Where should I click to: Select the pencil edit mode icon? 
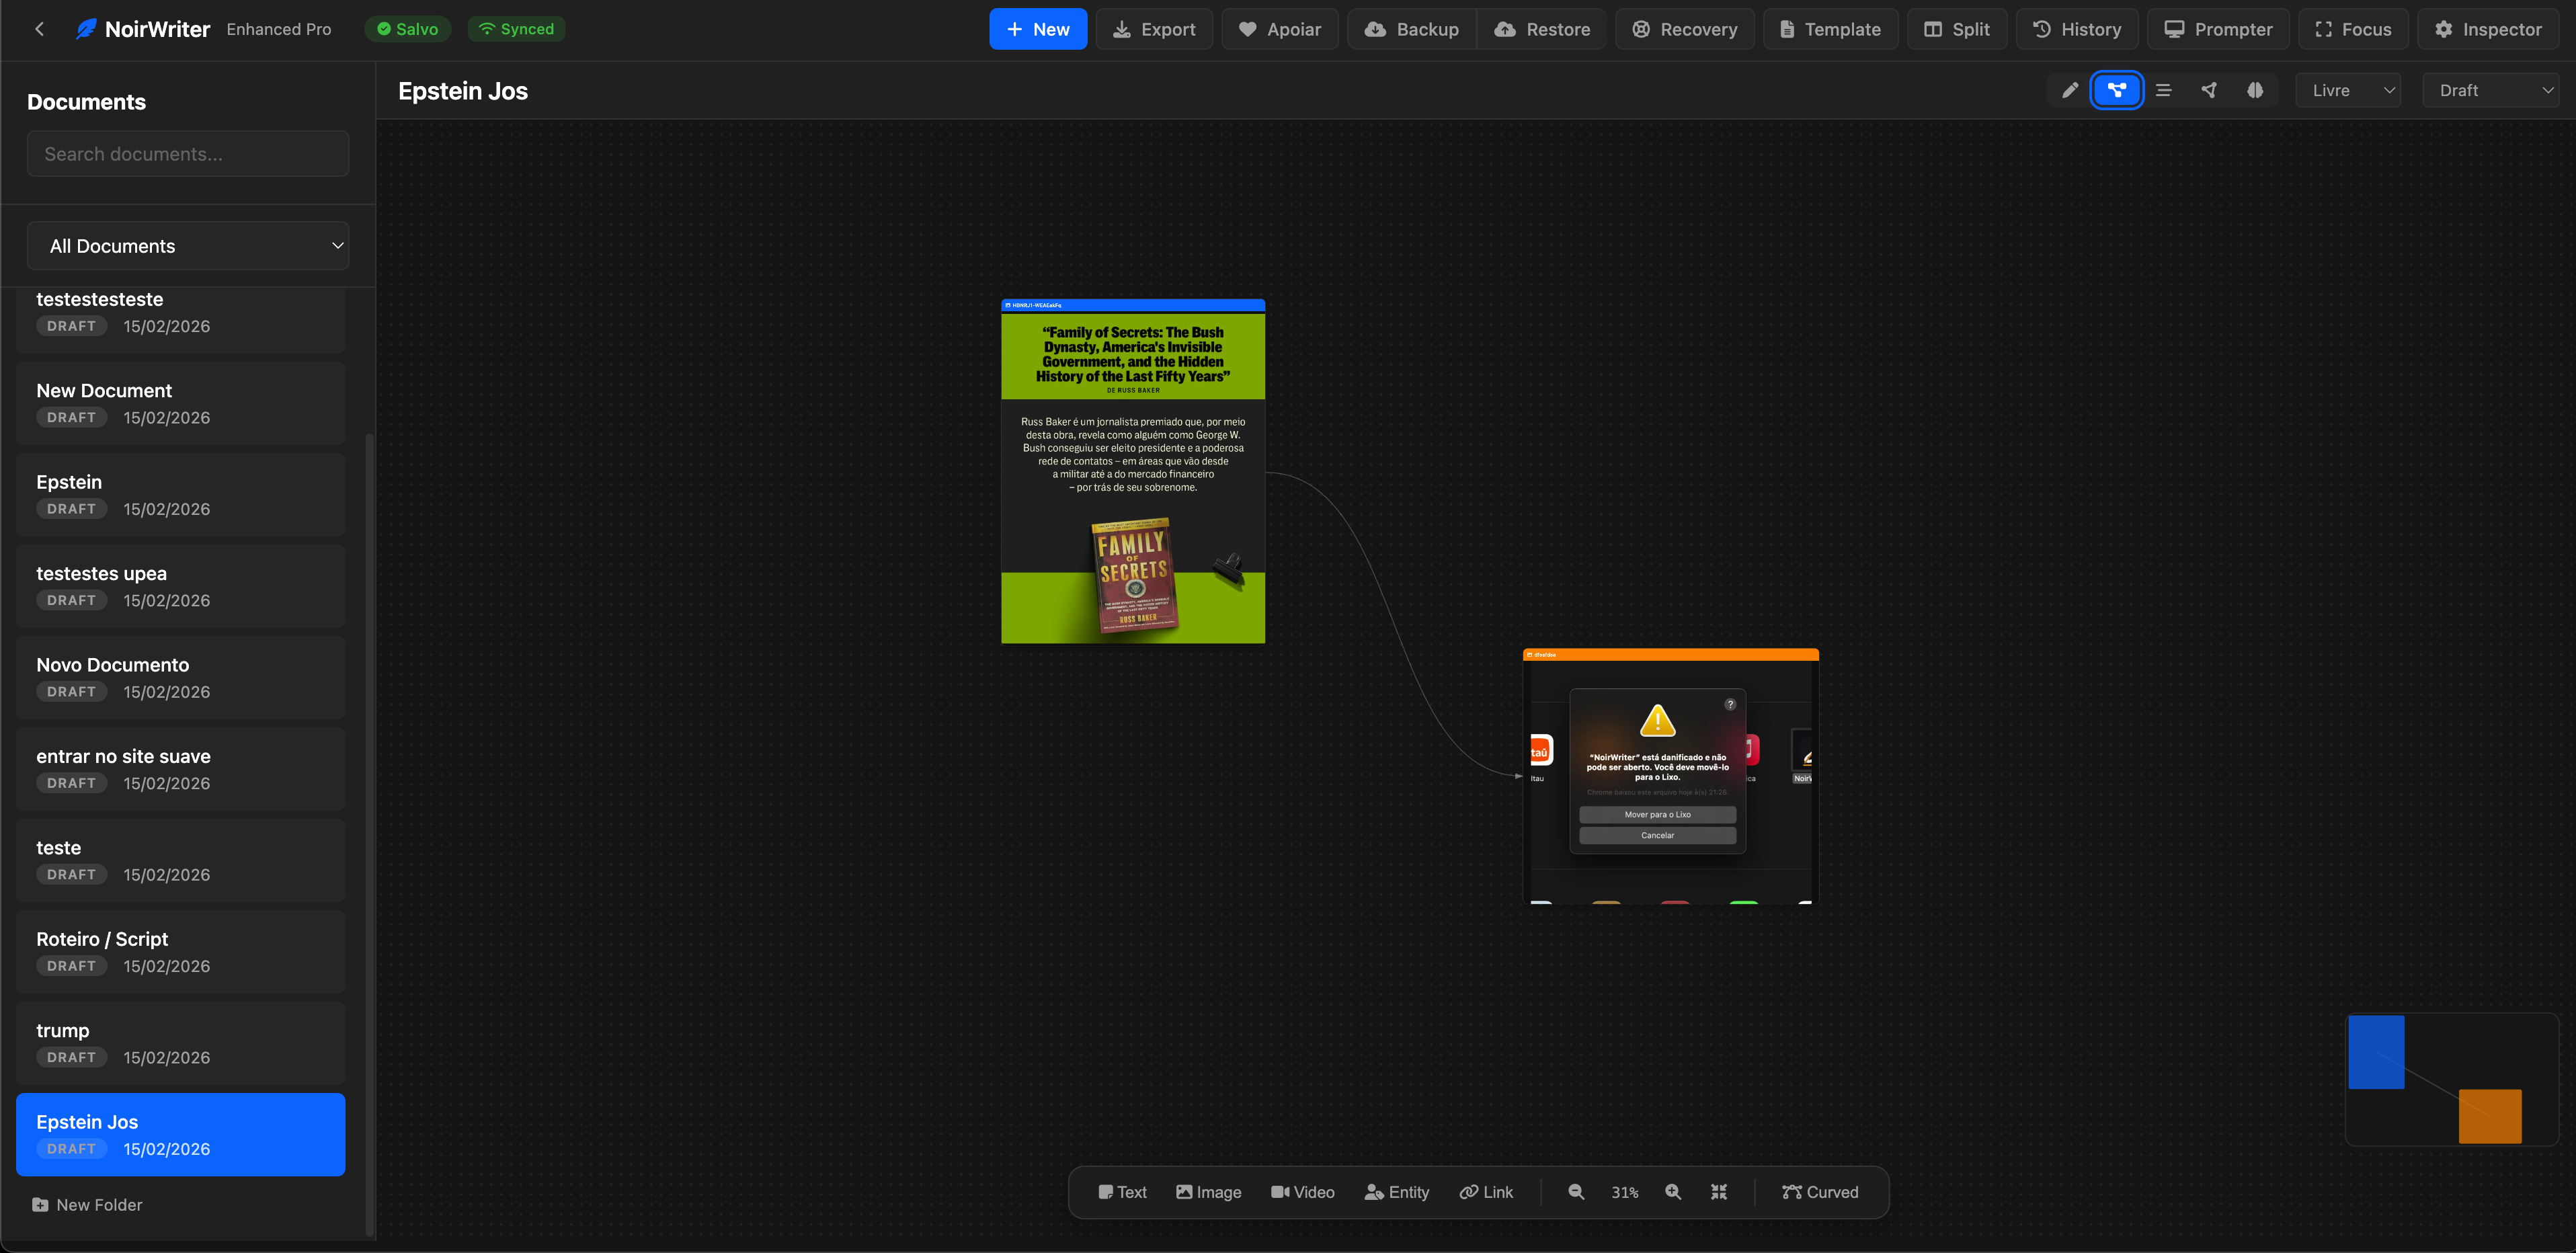tap(2070, 90)
